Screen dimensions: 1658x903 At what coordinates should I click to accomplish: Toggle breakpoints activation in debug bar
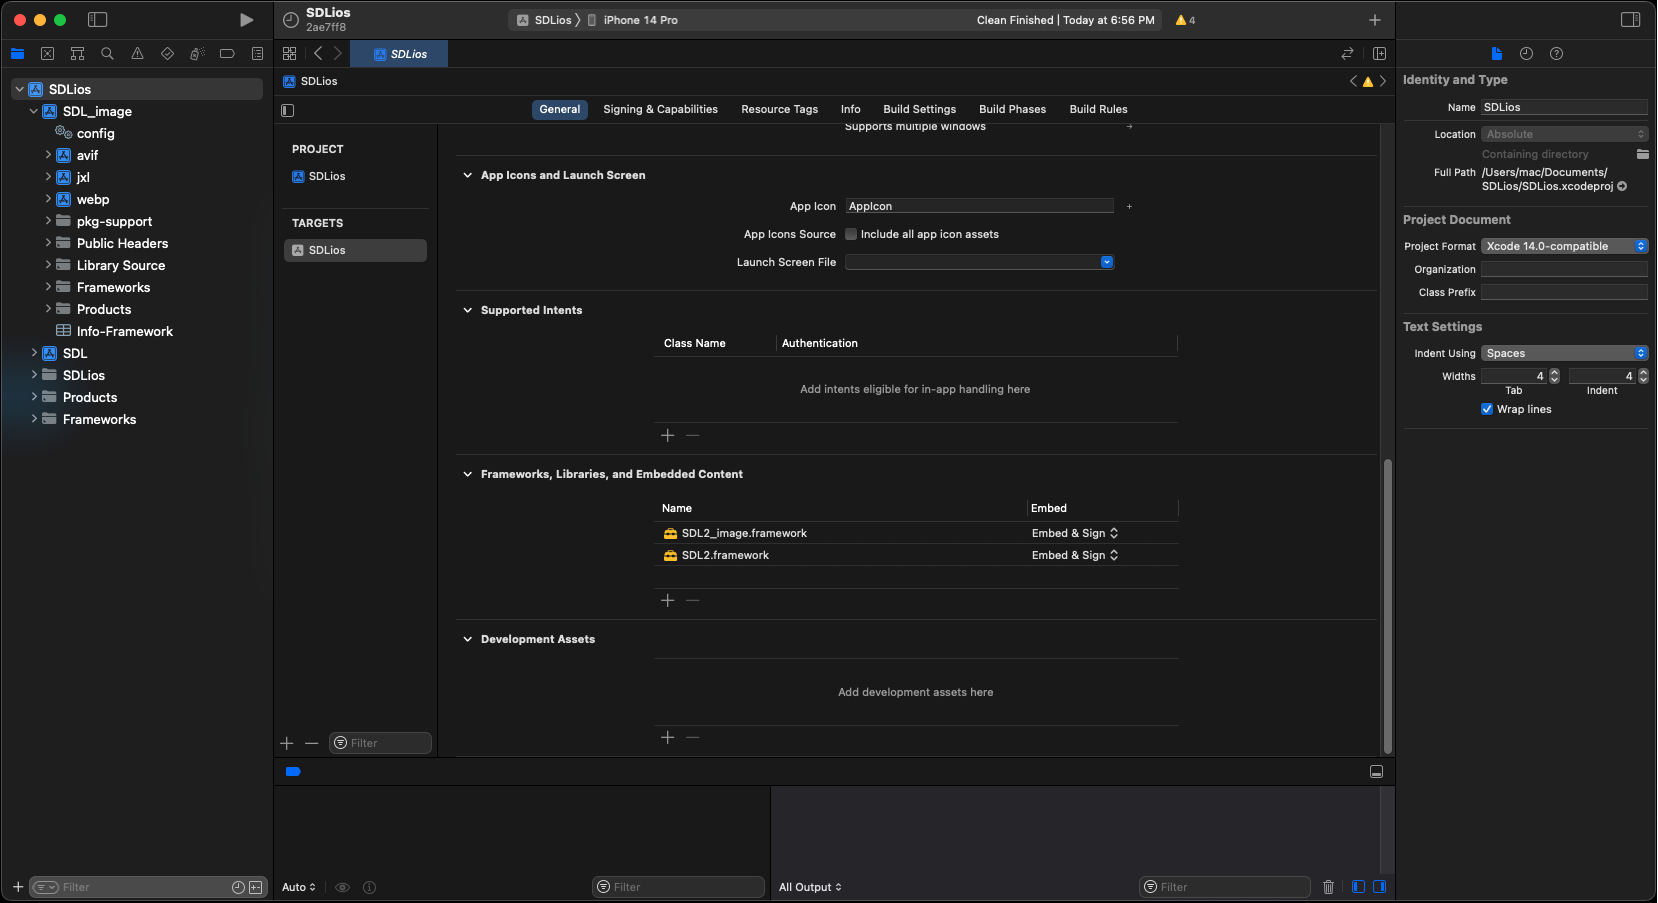click(x=293, y=772)
